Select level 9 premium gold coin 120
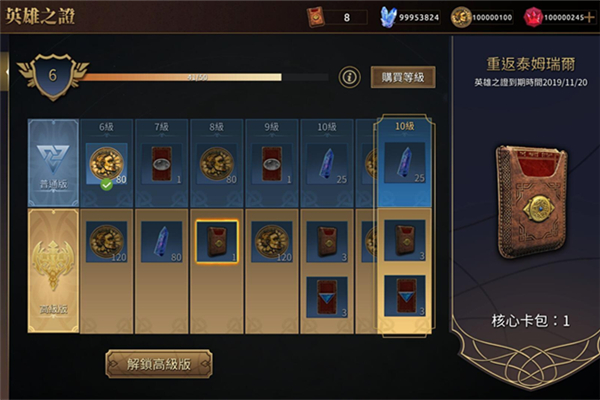Screen dimensions: 600x400 coord(272,242)
